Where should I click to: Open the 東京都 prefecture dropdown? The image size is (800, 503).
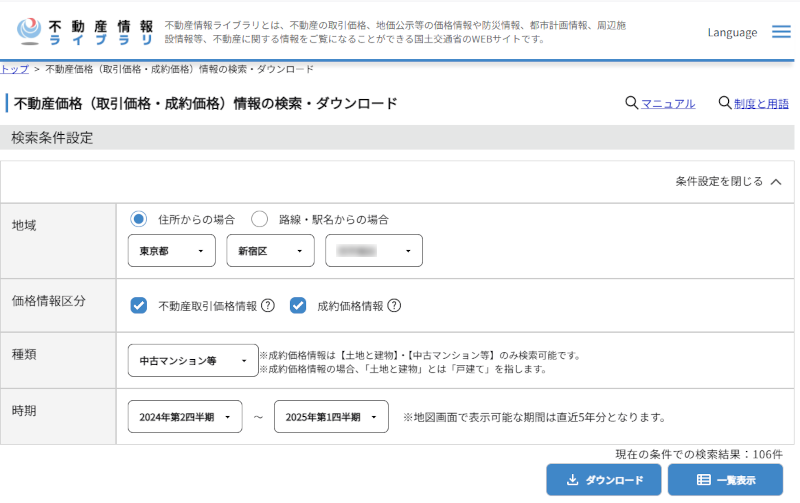click(172, 251)
